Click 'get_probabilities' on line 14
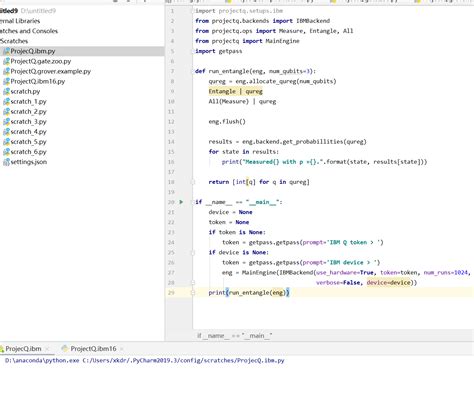474x405 pixels. pos(313,142)
